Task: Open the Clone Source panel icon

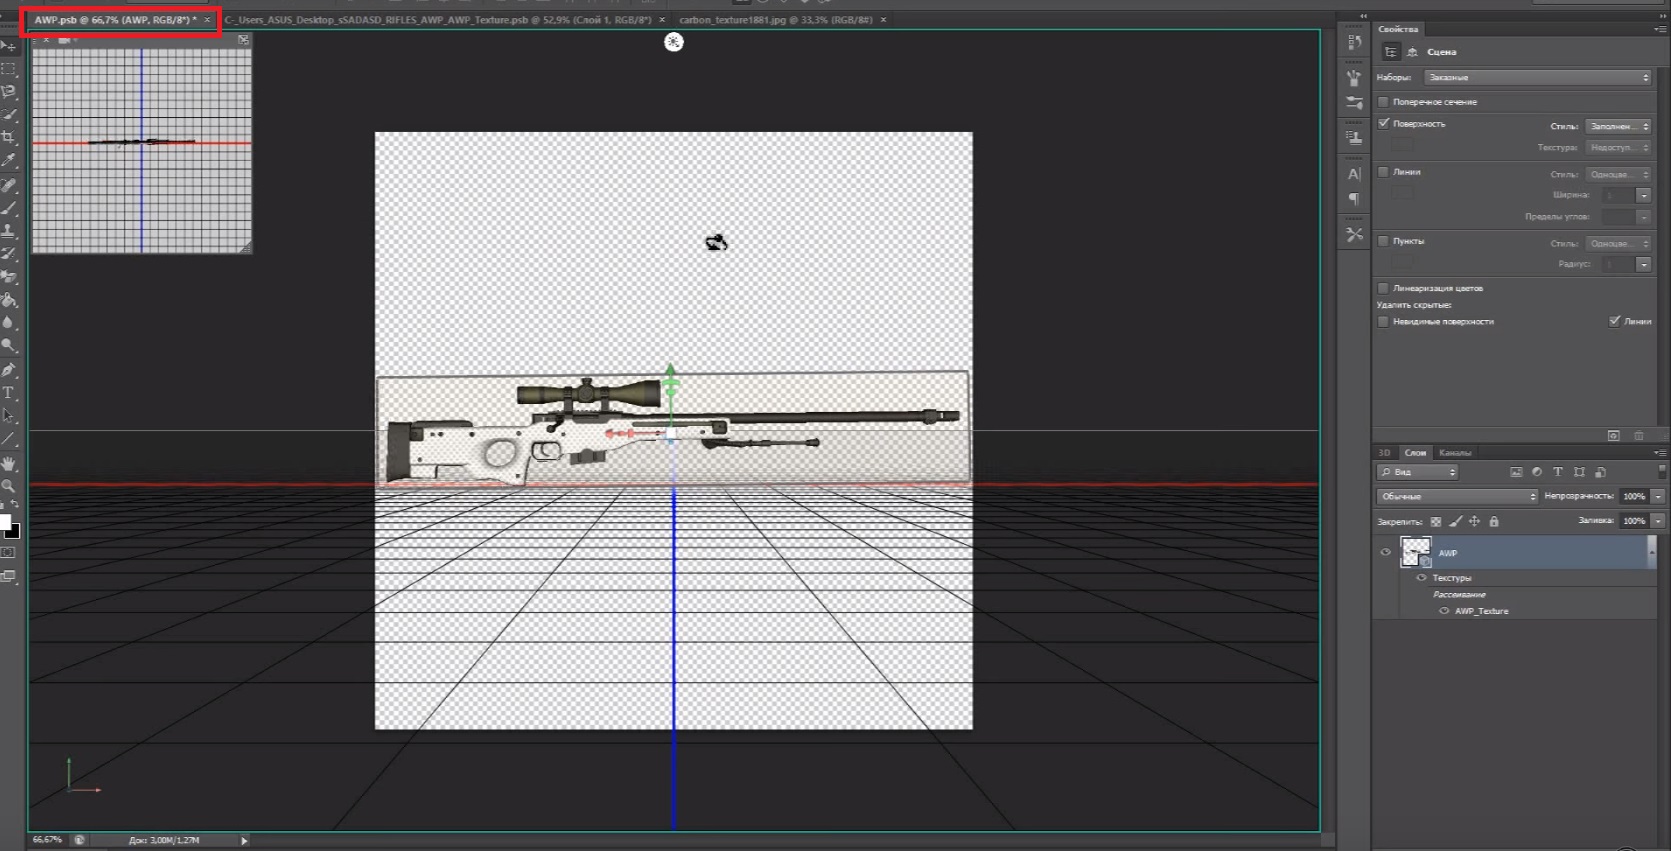Action: click(1354, 138)
